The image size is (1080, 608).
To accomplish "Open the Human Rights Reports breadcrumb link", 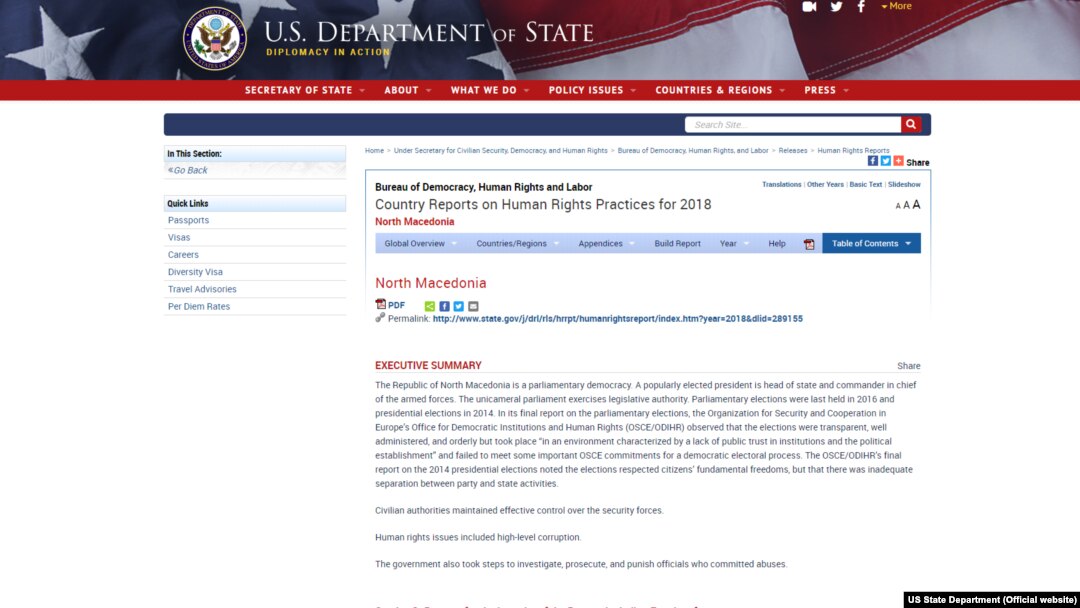I will [x=853, y=150].
